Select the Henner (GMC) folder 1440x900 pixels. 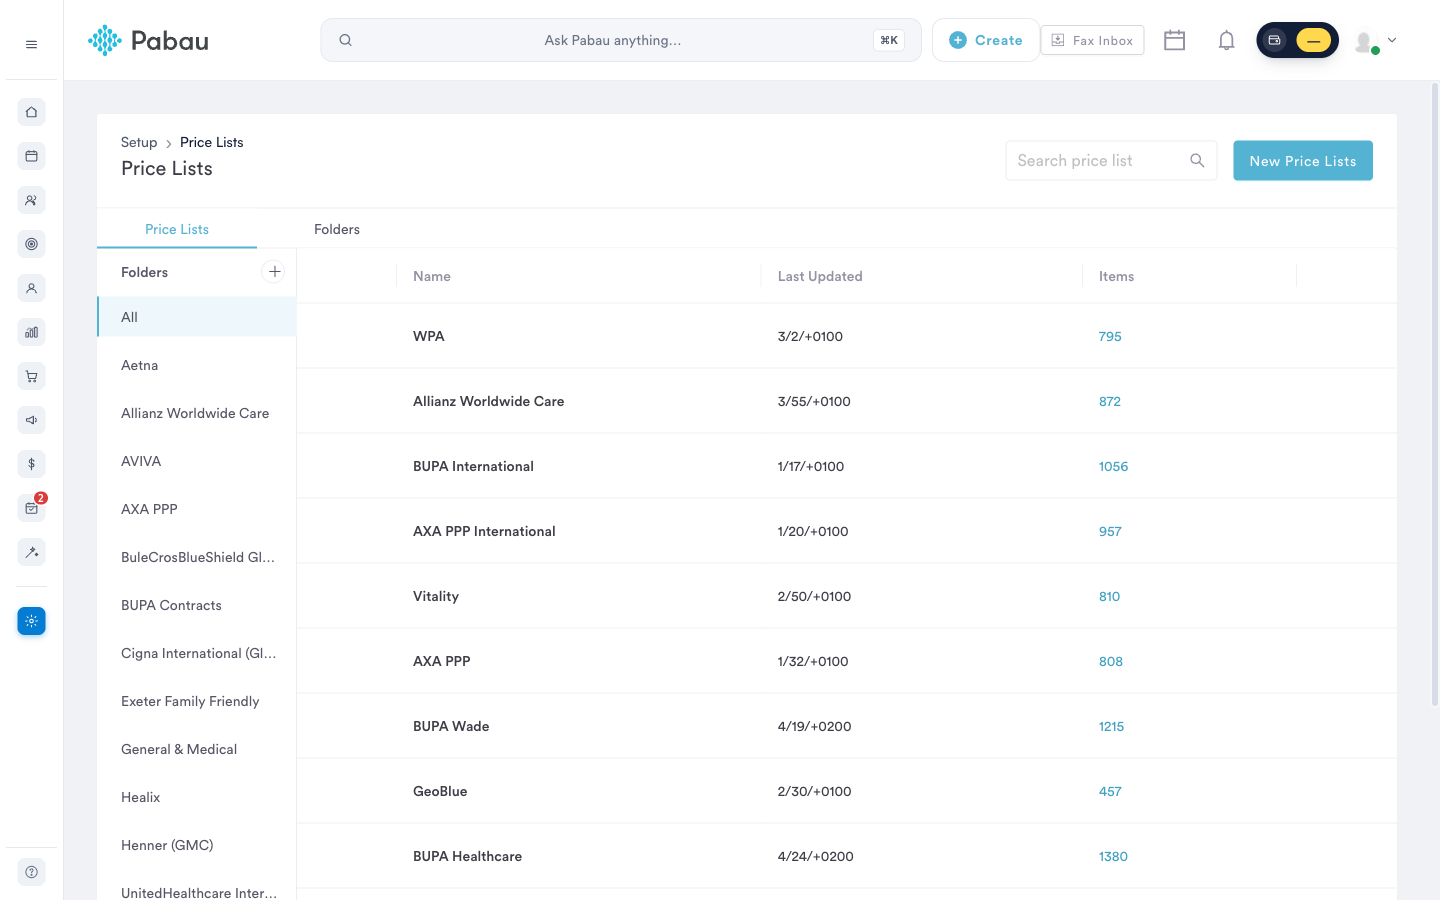(x=197, y=845)
